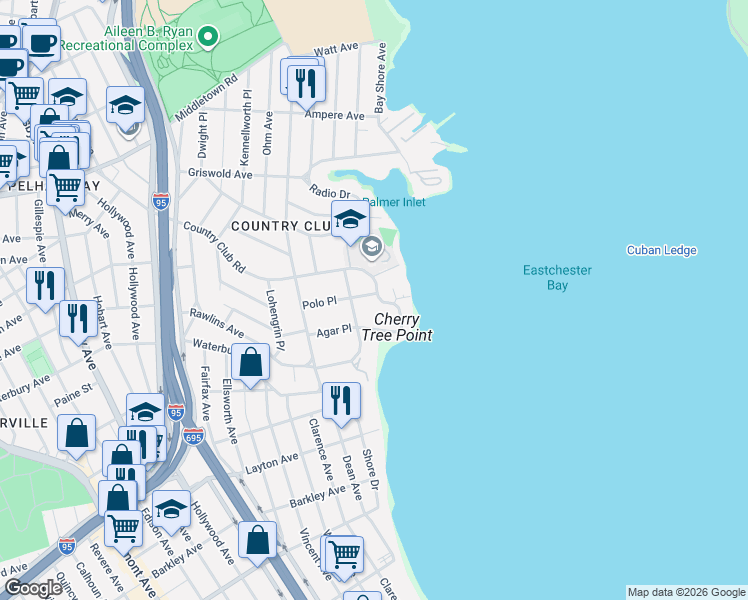This screenshot has width=748, height=600.
Task: Select the restaurant marker next to Hobart Ave
Action: pos(78,320)
